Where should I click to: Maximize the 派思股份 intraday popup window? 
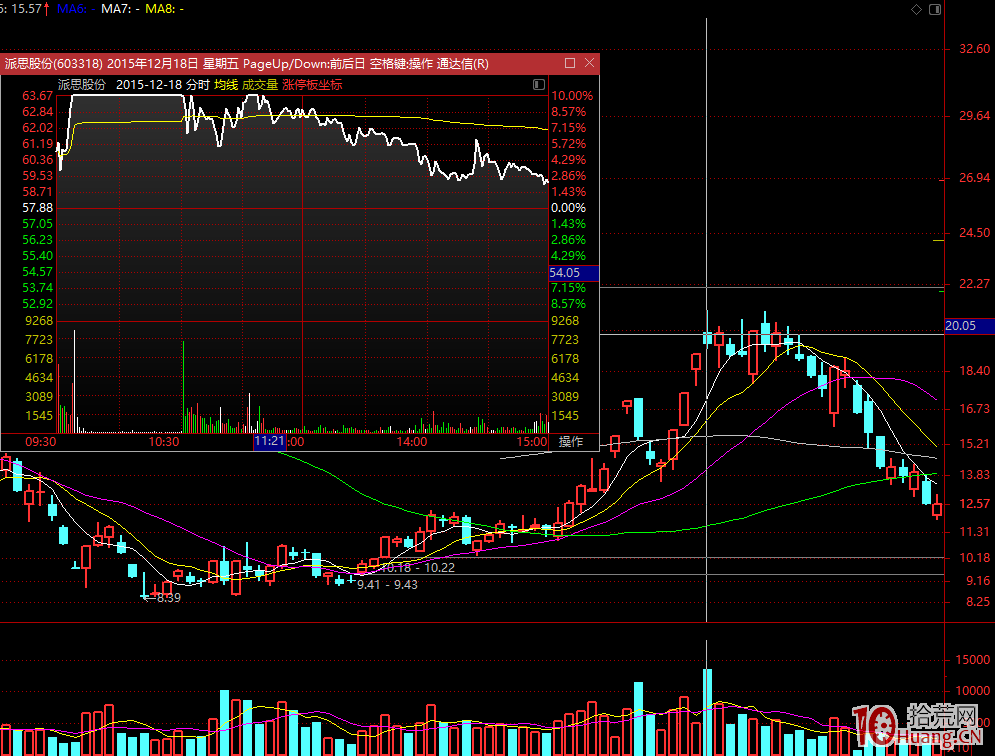click(x=569, y=63)
